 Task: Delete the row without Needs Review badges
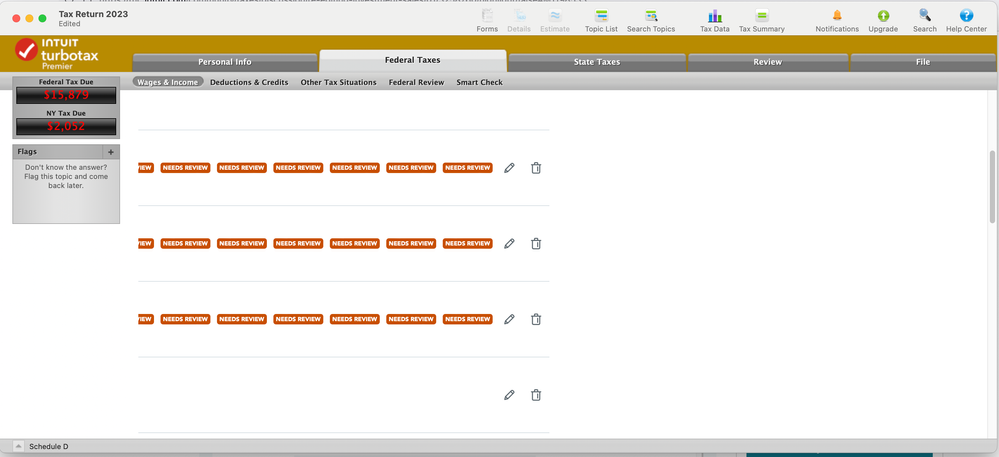[536, 395]
